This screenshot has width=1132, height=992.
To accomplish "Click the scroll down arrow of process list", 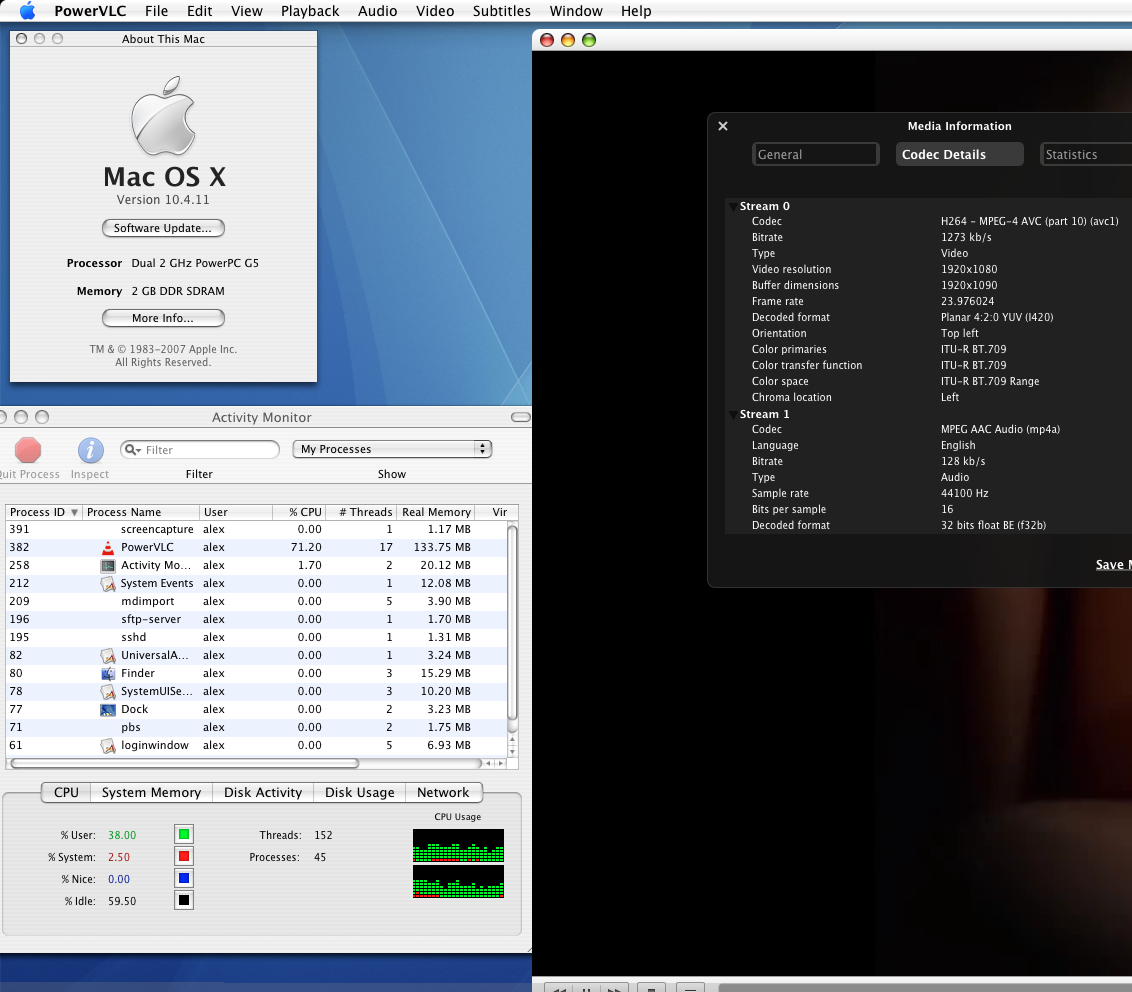I will click(x=513, y=752).
